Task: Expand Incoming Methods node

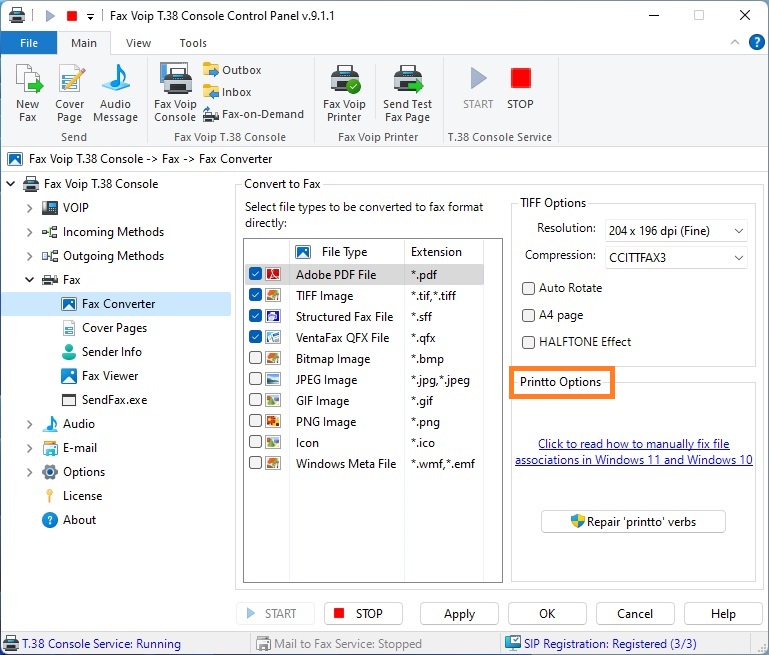Action: pos(29,232)
